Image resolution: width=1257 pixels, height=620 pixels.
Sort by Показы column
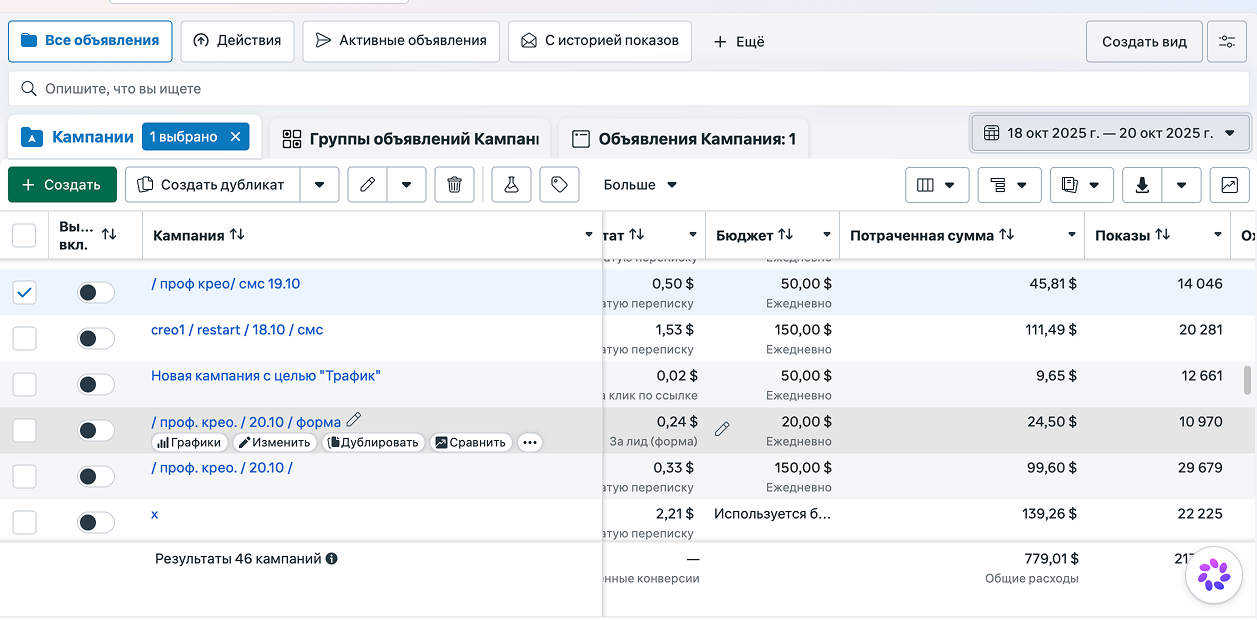(x=1162, y=235)
